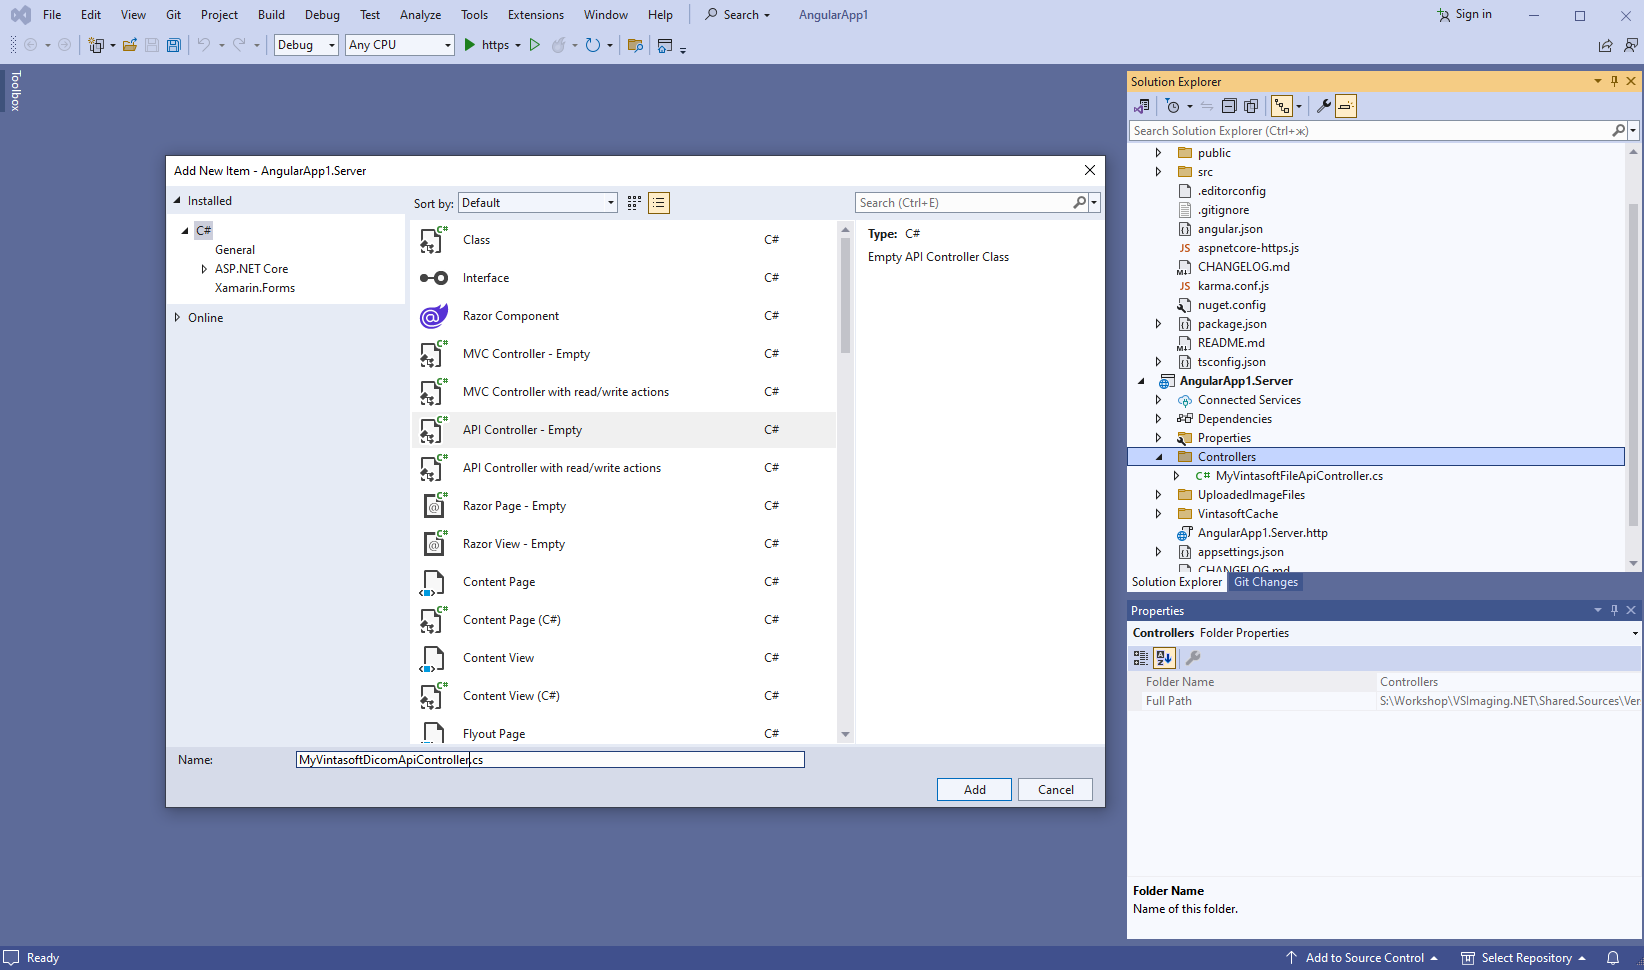The width and height of the screenshot is (1644, 970).
Task: Click the notifications bell in status bar
Action: coord(1613,958)
